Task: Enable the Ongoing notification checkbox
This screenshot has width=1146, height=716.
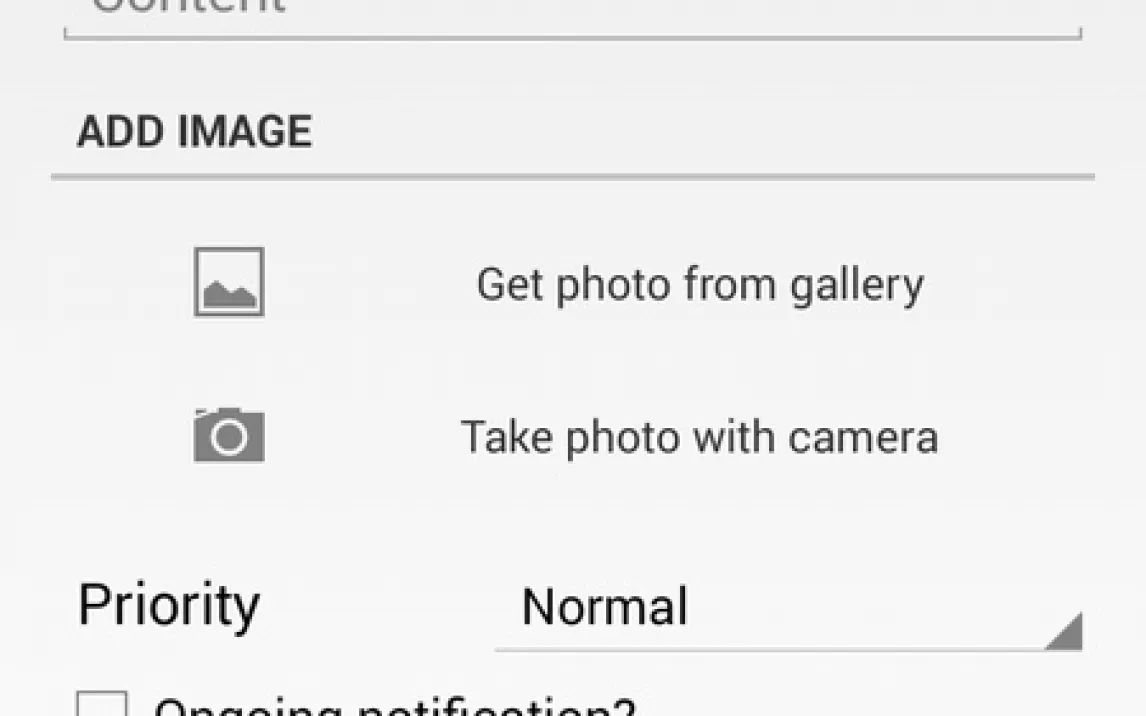Action: point(102,705)
